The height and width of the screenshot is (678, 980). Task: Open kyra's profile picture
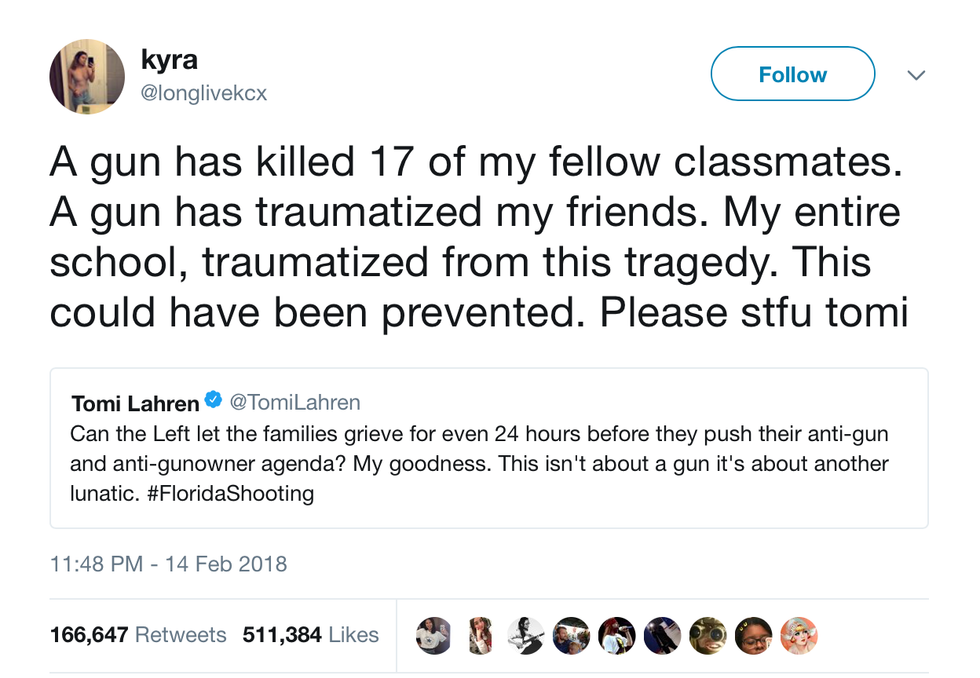pyautogui.click(x=87, y=76)
